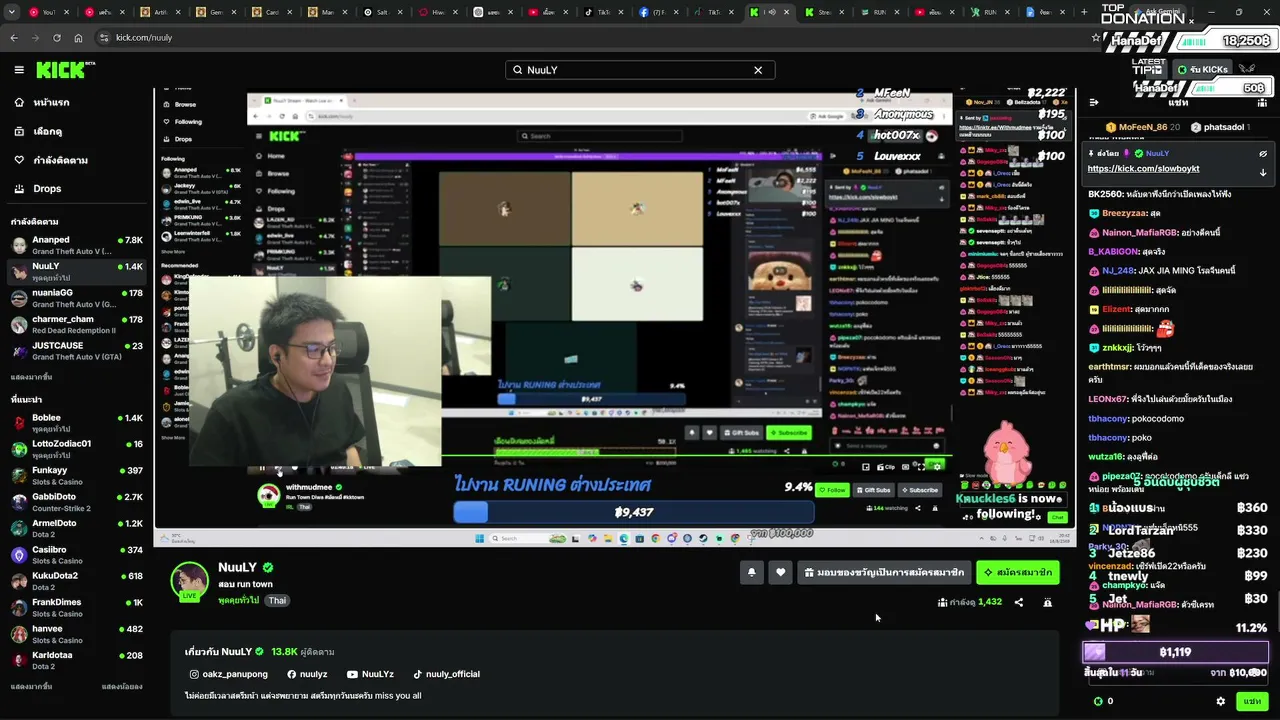The image size is (1280, 720).
Task: Click the gift subscriptions button
Action: coord(885,572)
